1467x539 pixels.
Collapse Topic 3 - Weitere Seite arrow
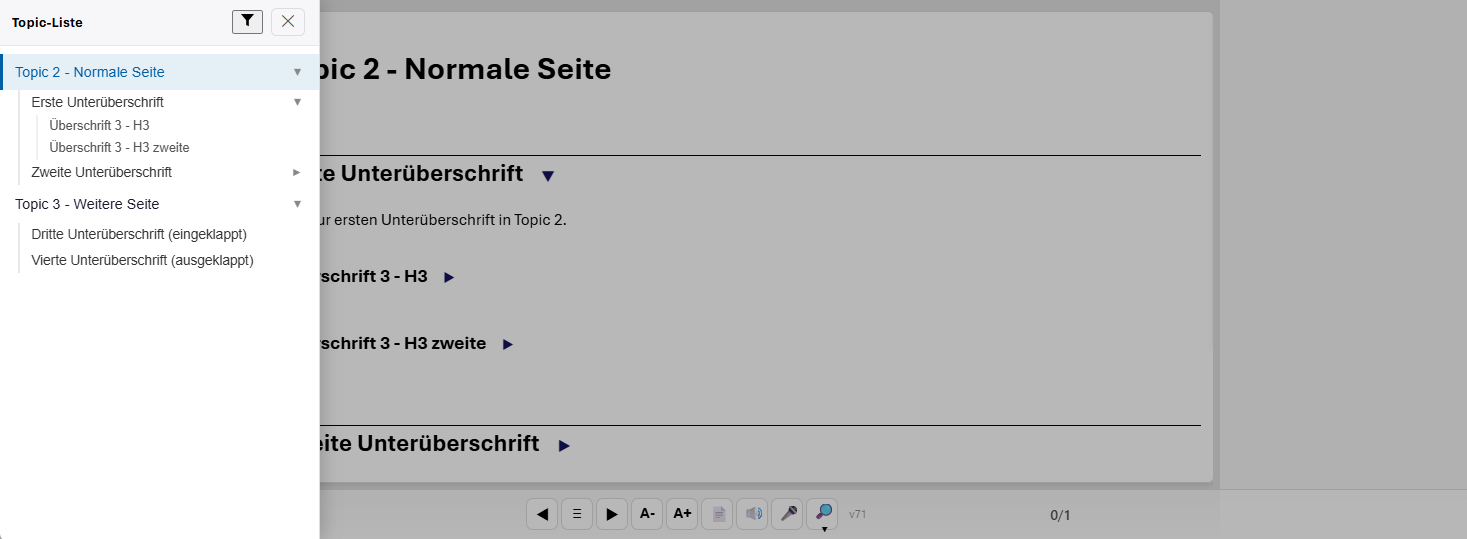click(297, 204)
